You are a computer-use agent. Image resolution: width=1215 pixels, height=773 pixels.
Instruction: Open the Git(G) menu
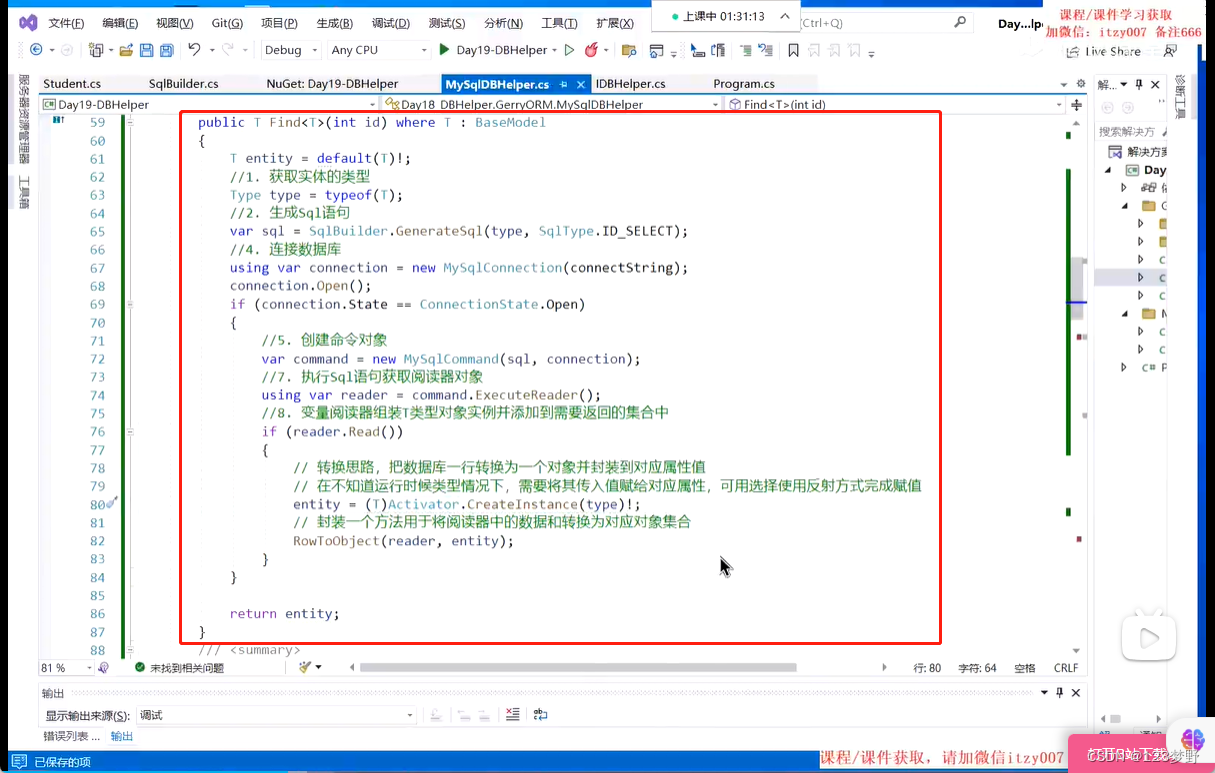click(227, 23)
